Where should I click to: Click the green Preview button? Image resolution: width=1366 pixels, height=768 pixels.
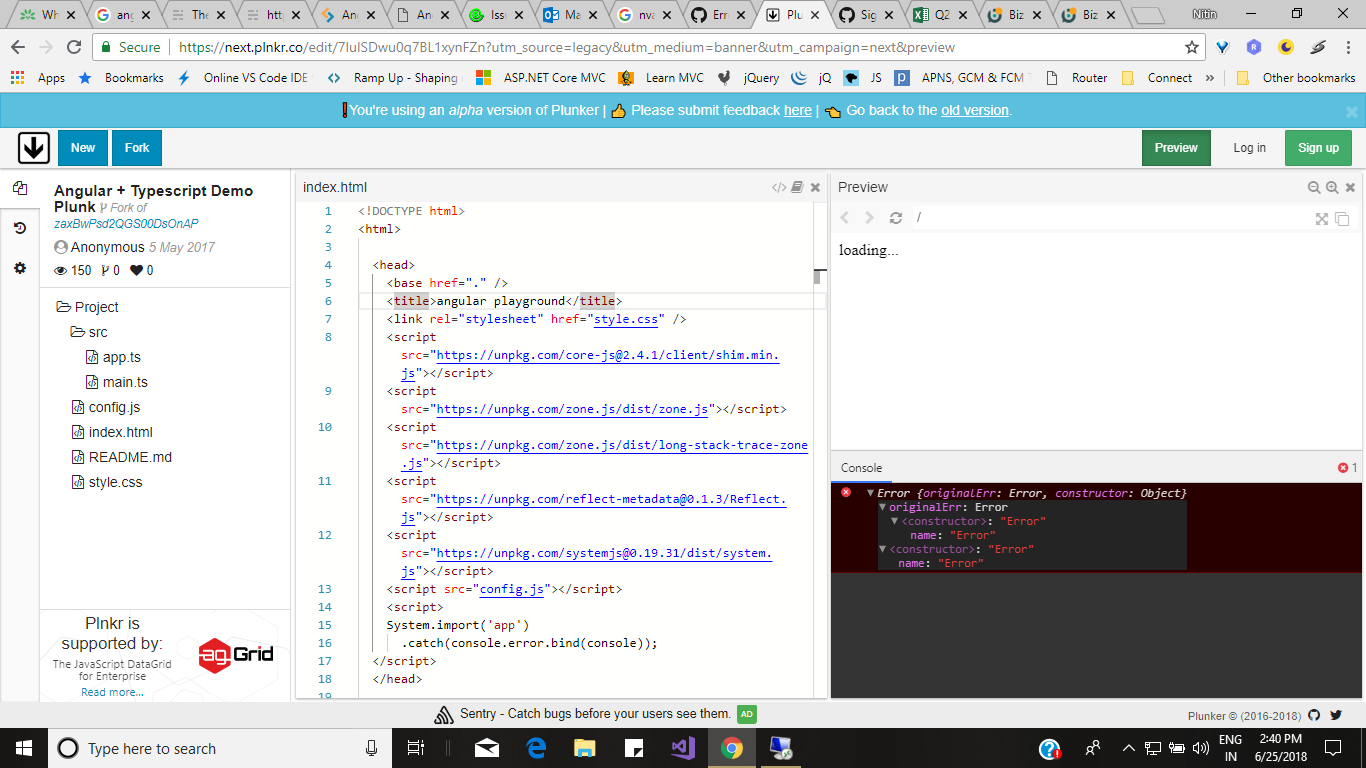[1176, 147]
